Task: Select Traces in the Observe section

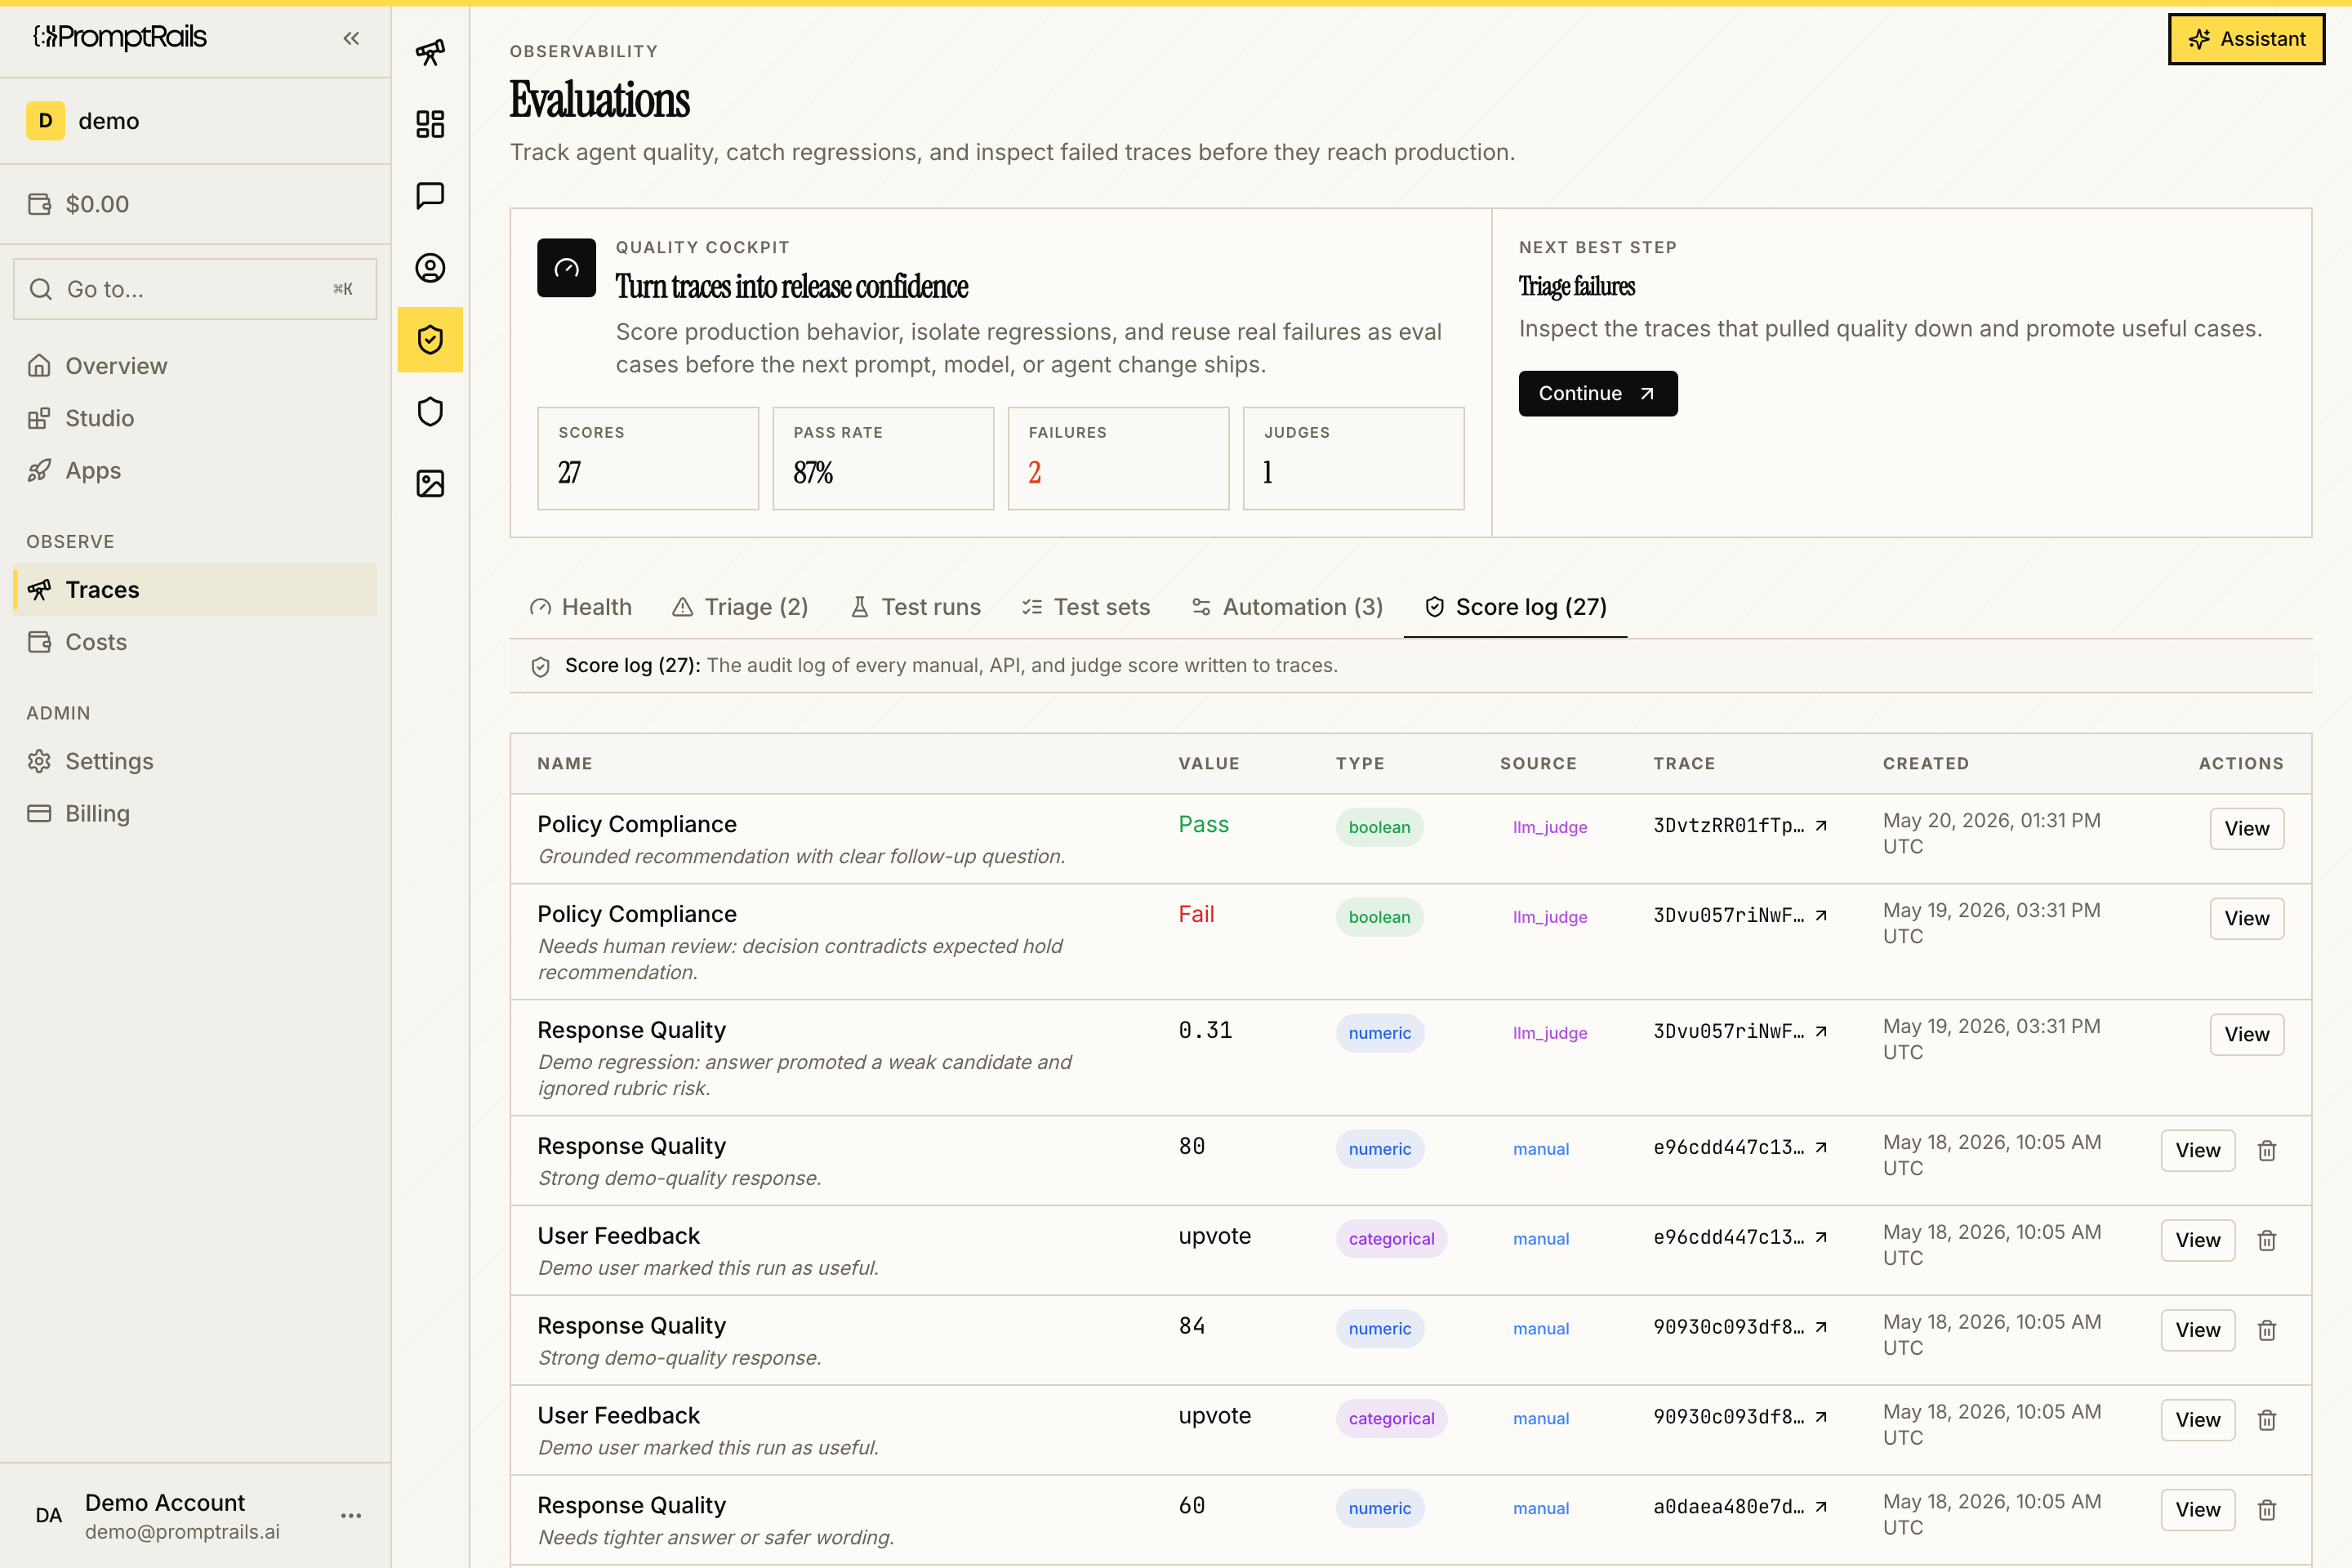Action: point(195,590)
